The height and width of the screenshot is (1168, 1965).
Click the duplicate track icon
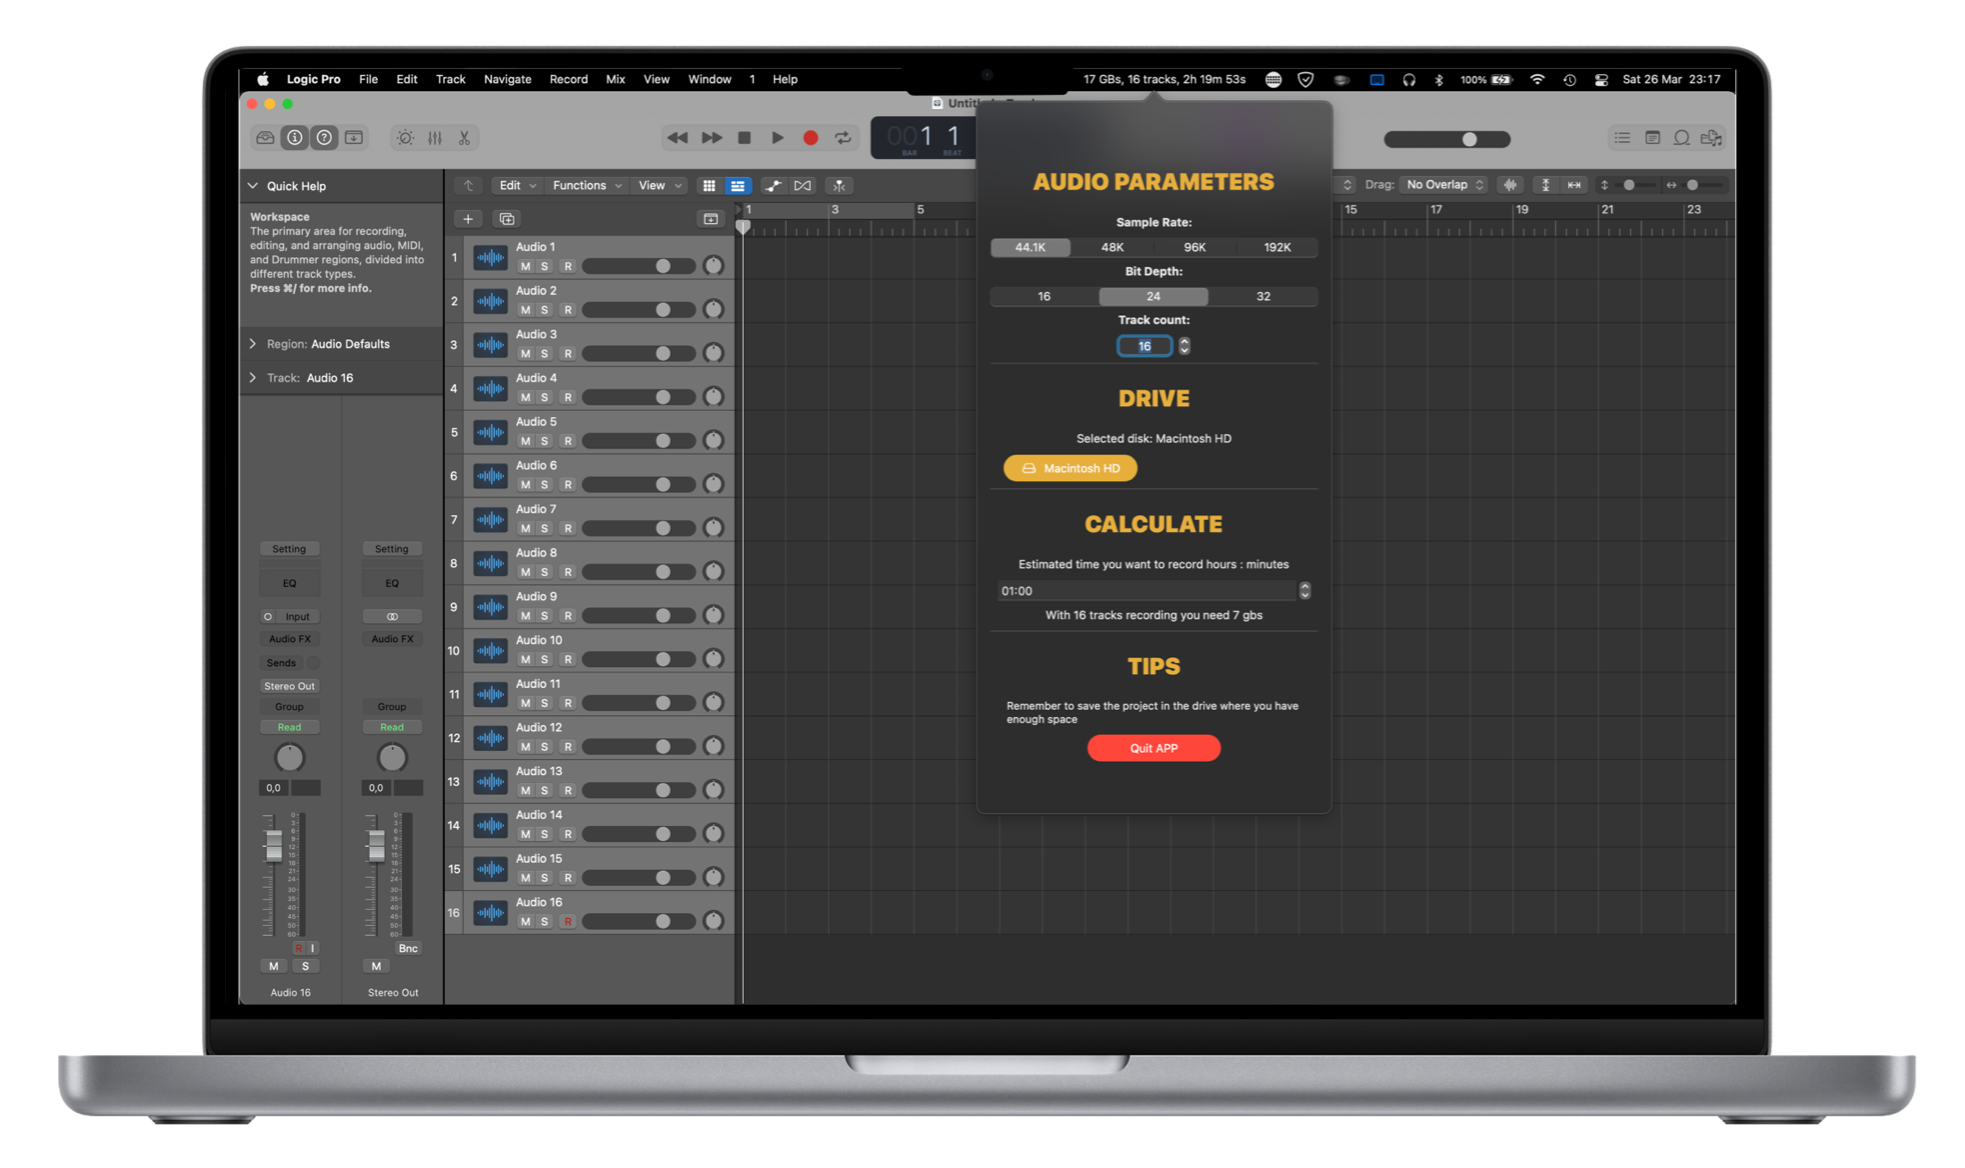click(507, 219)
